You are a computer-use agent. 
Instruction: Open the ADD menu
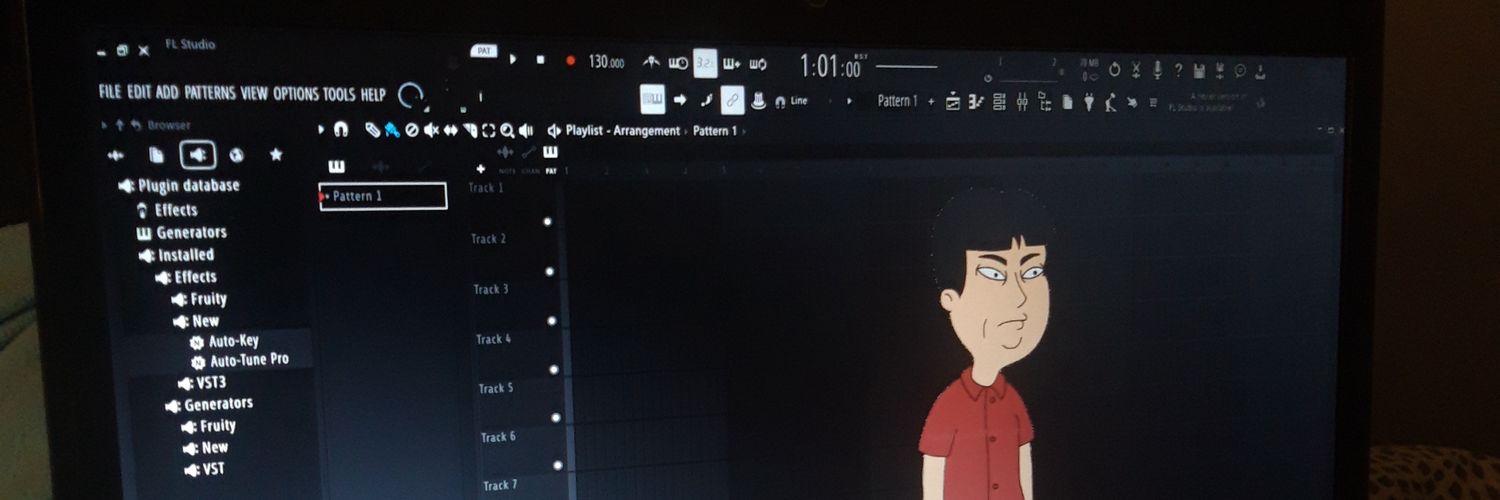[167, 92]
